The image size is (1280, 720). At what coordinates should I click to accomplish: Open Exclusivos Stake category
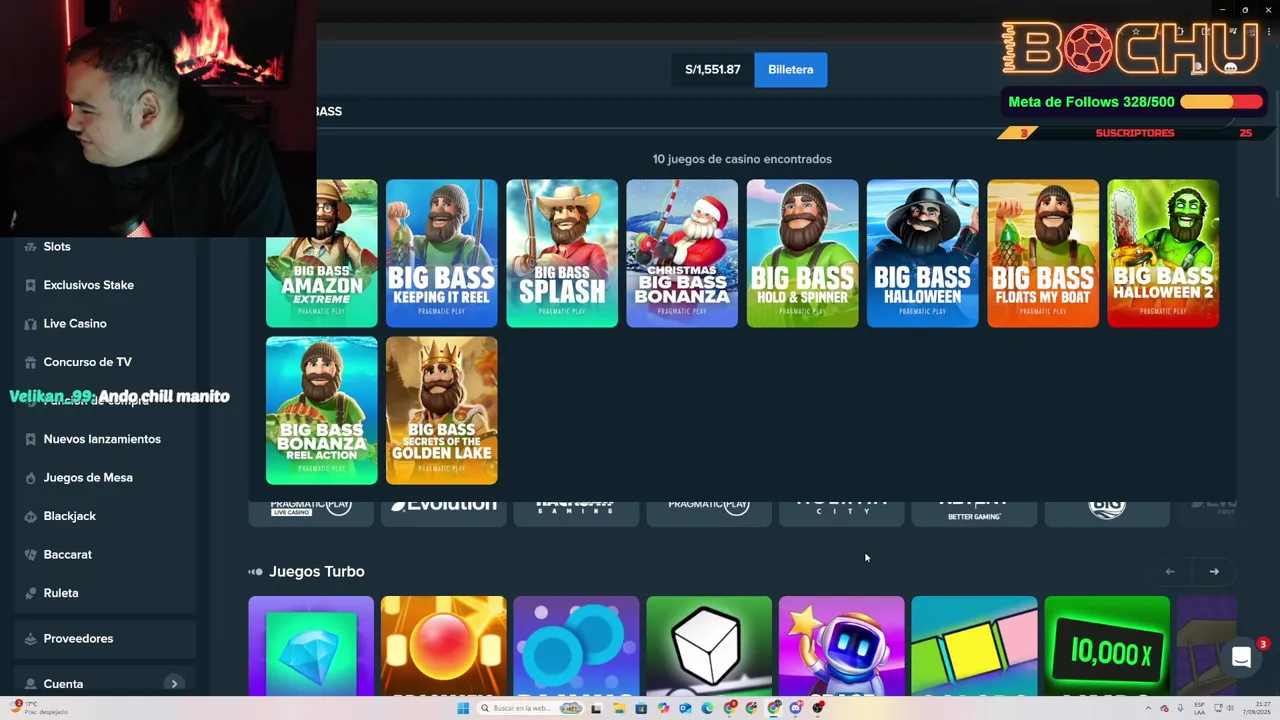click(88, 285)
